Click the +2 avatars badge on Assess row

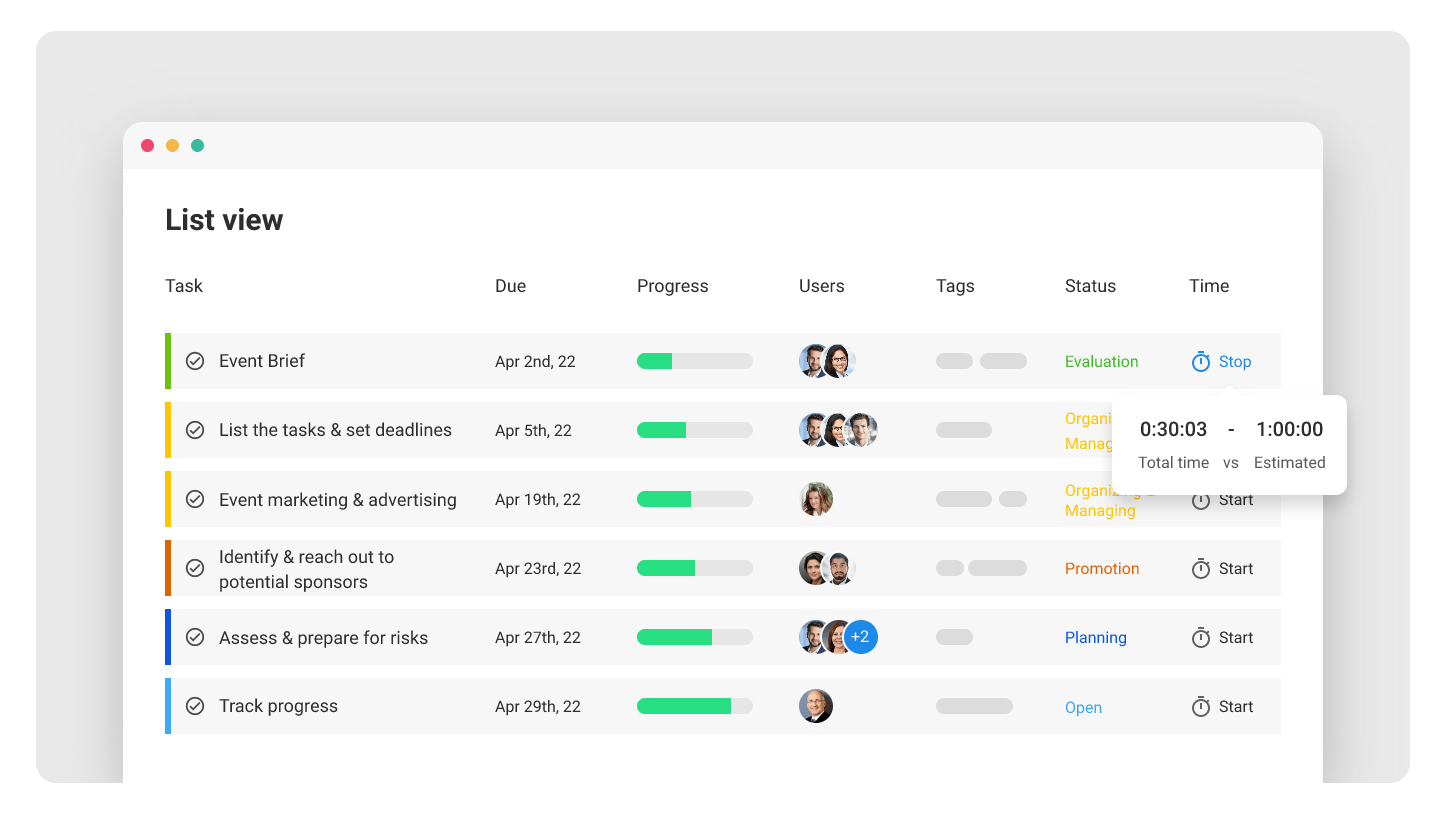point(860,637)
